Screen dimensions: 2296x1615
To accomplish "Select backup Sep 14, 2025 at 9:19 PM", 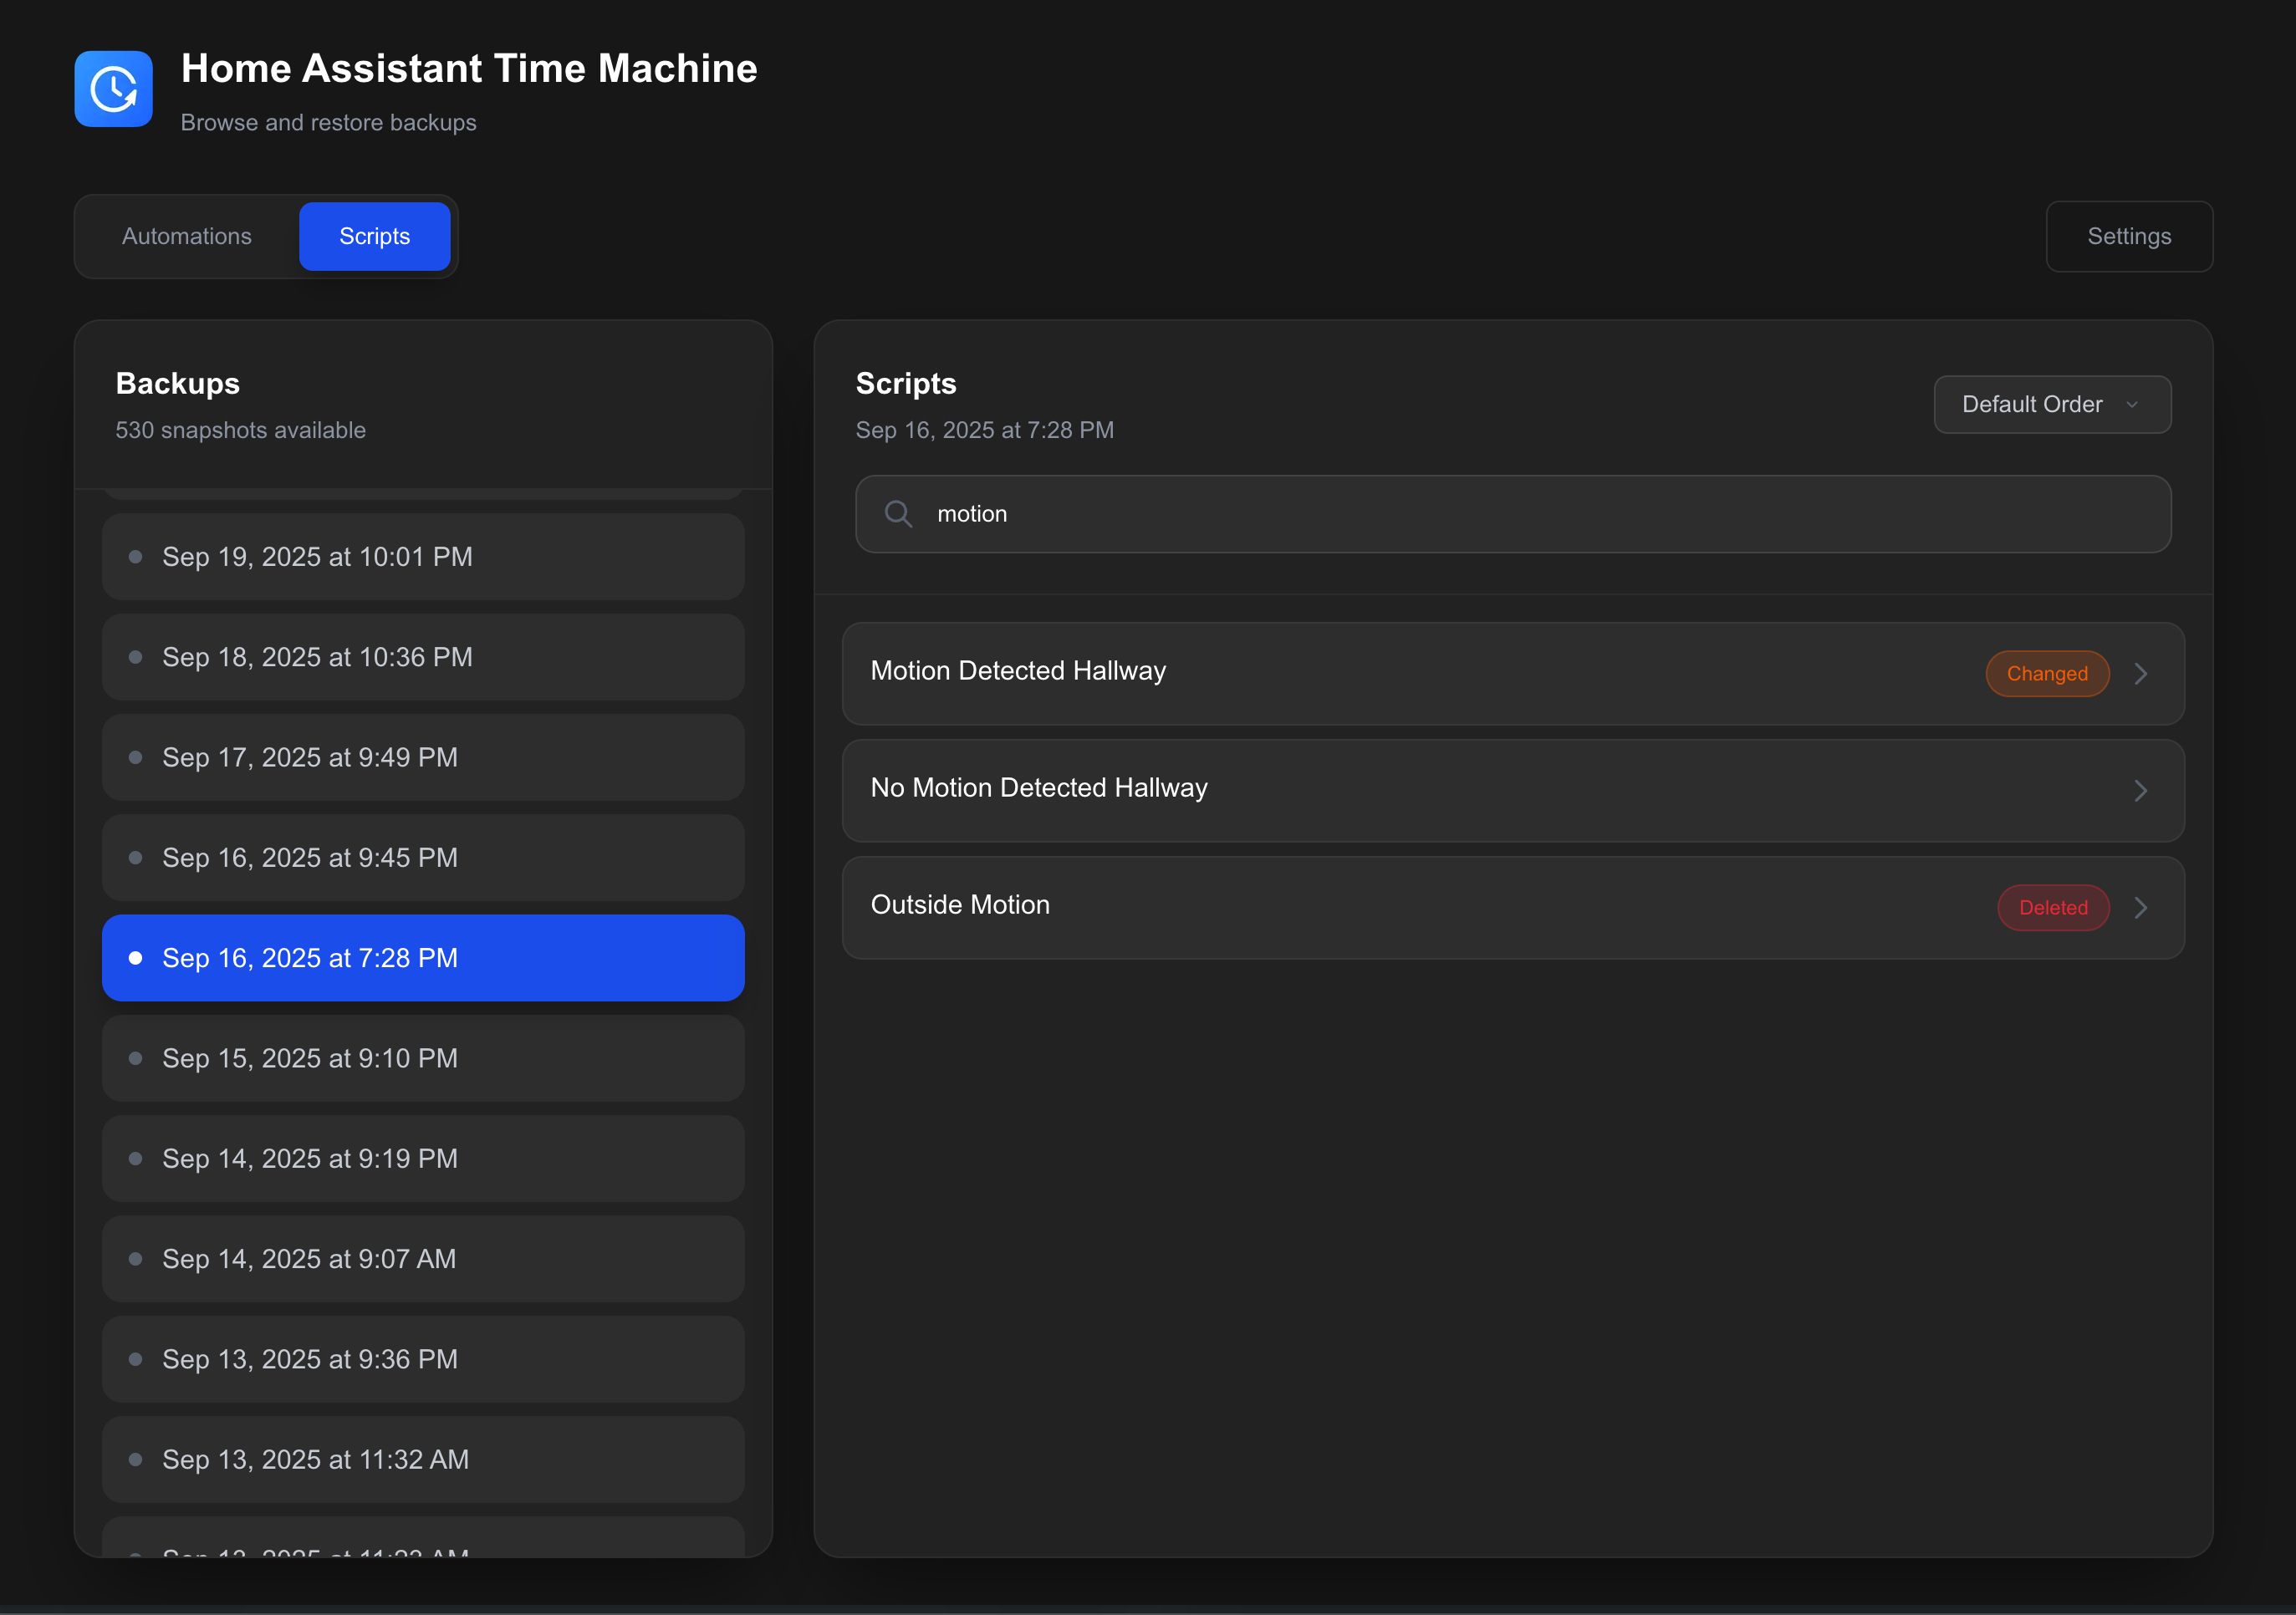I will pos(423,1159).
